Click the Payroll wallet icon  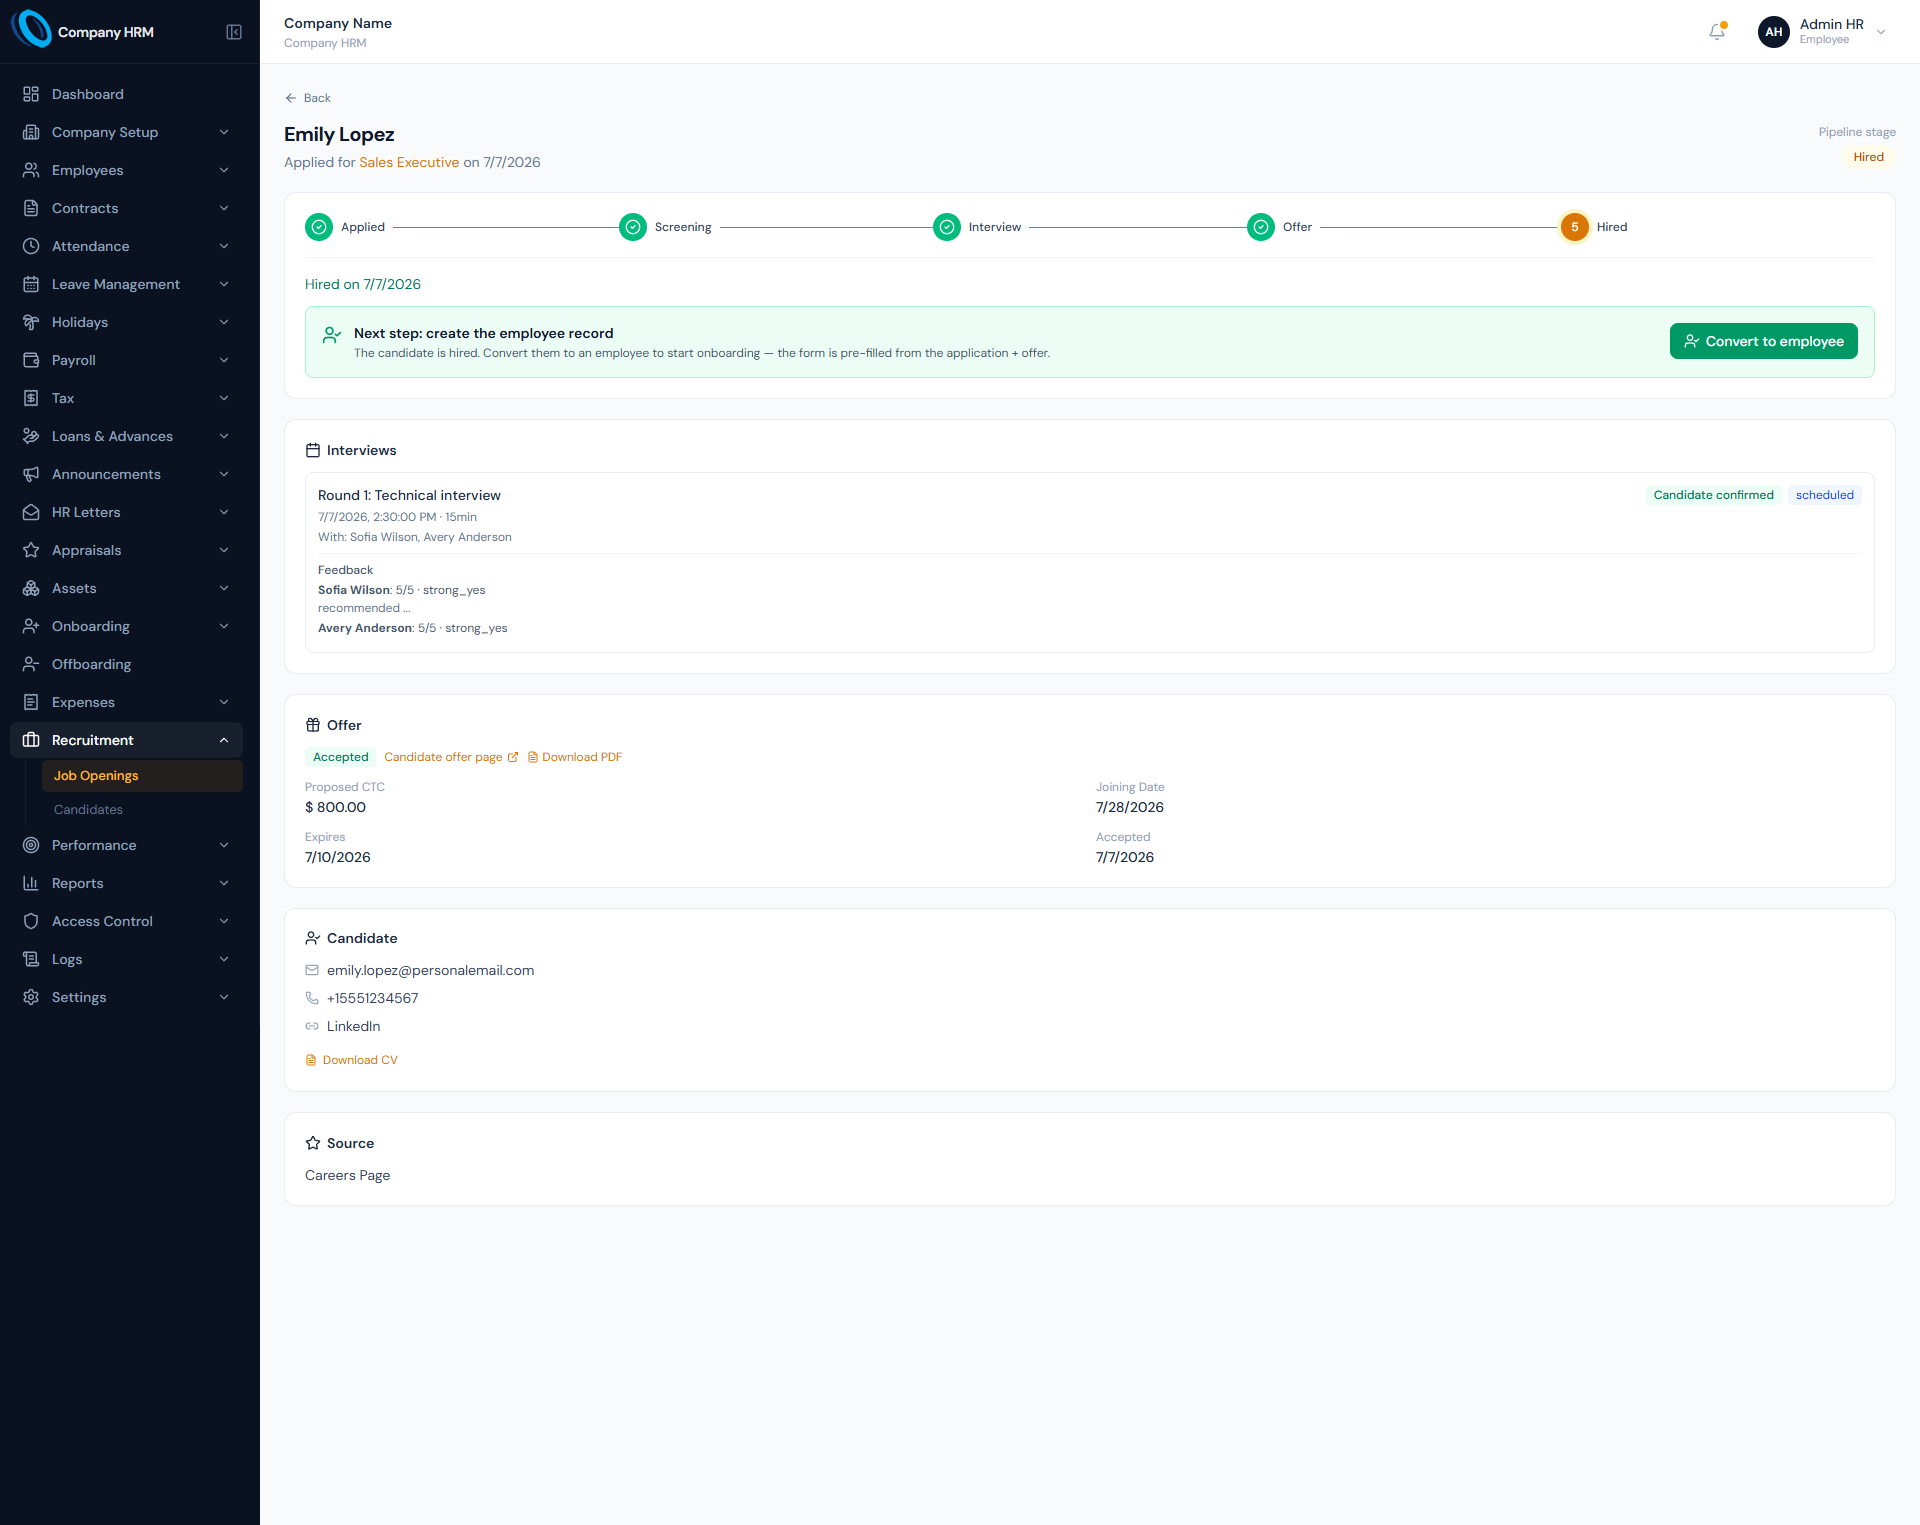click(31, 360)
